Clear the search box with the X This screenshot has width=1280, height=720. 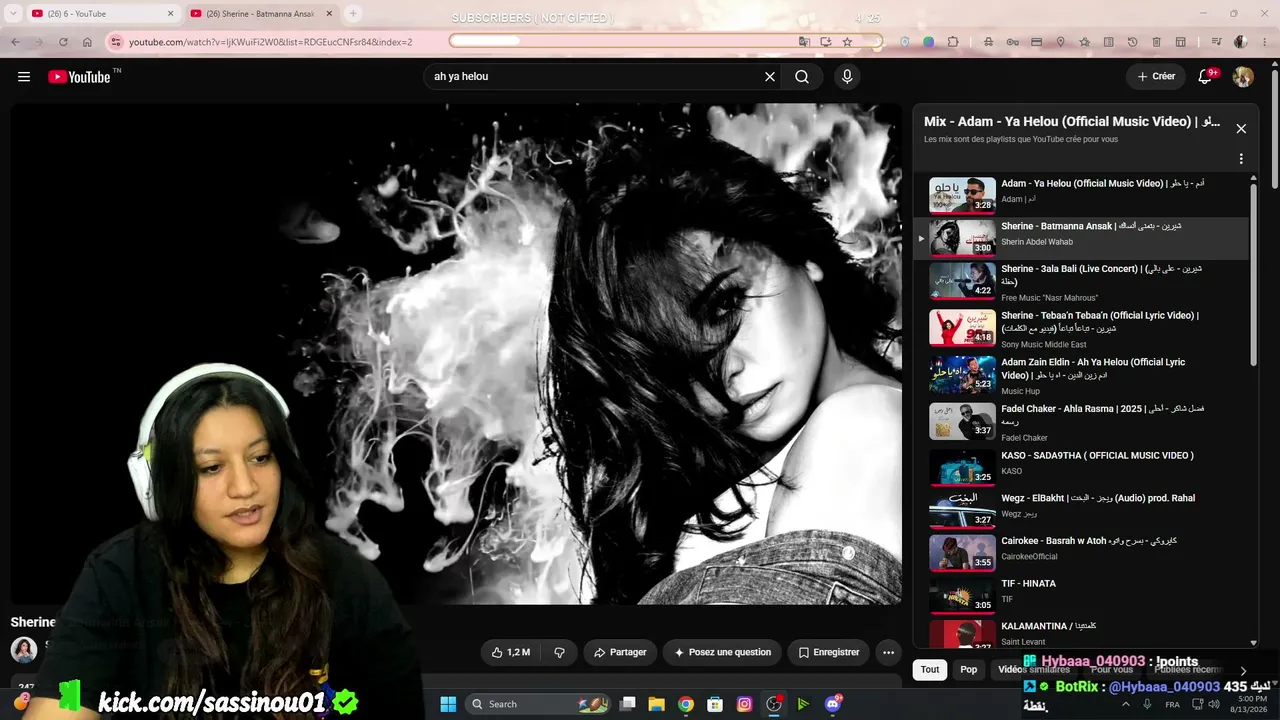click(770, 77)
